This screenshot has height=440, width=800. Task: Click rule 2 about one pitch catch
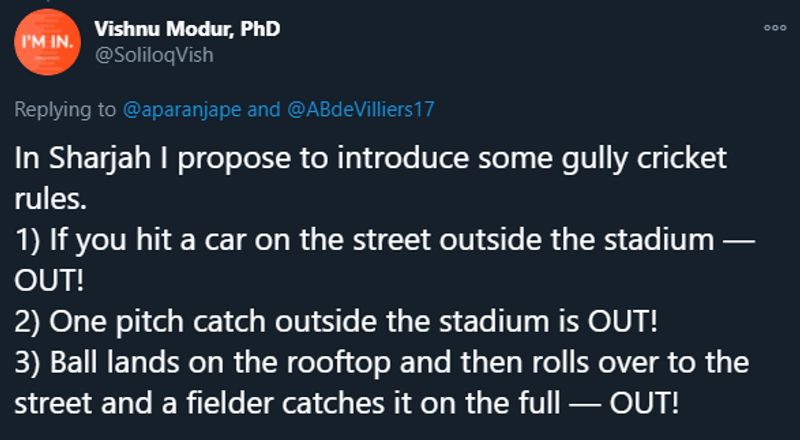[336, 321]
